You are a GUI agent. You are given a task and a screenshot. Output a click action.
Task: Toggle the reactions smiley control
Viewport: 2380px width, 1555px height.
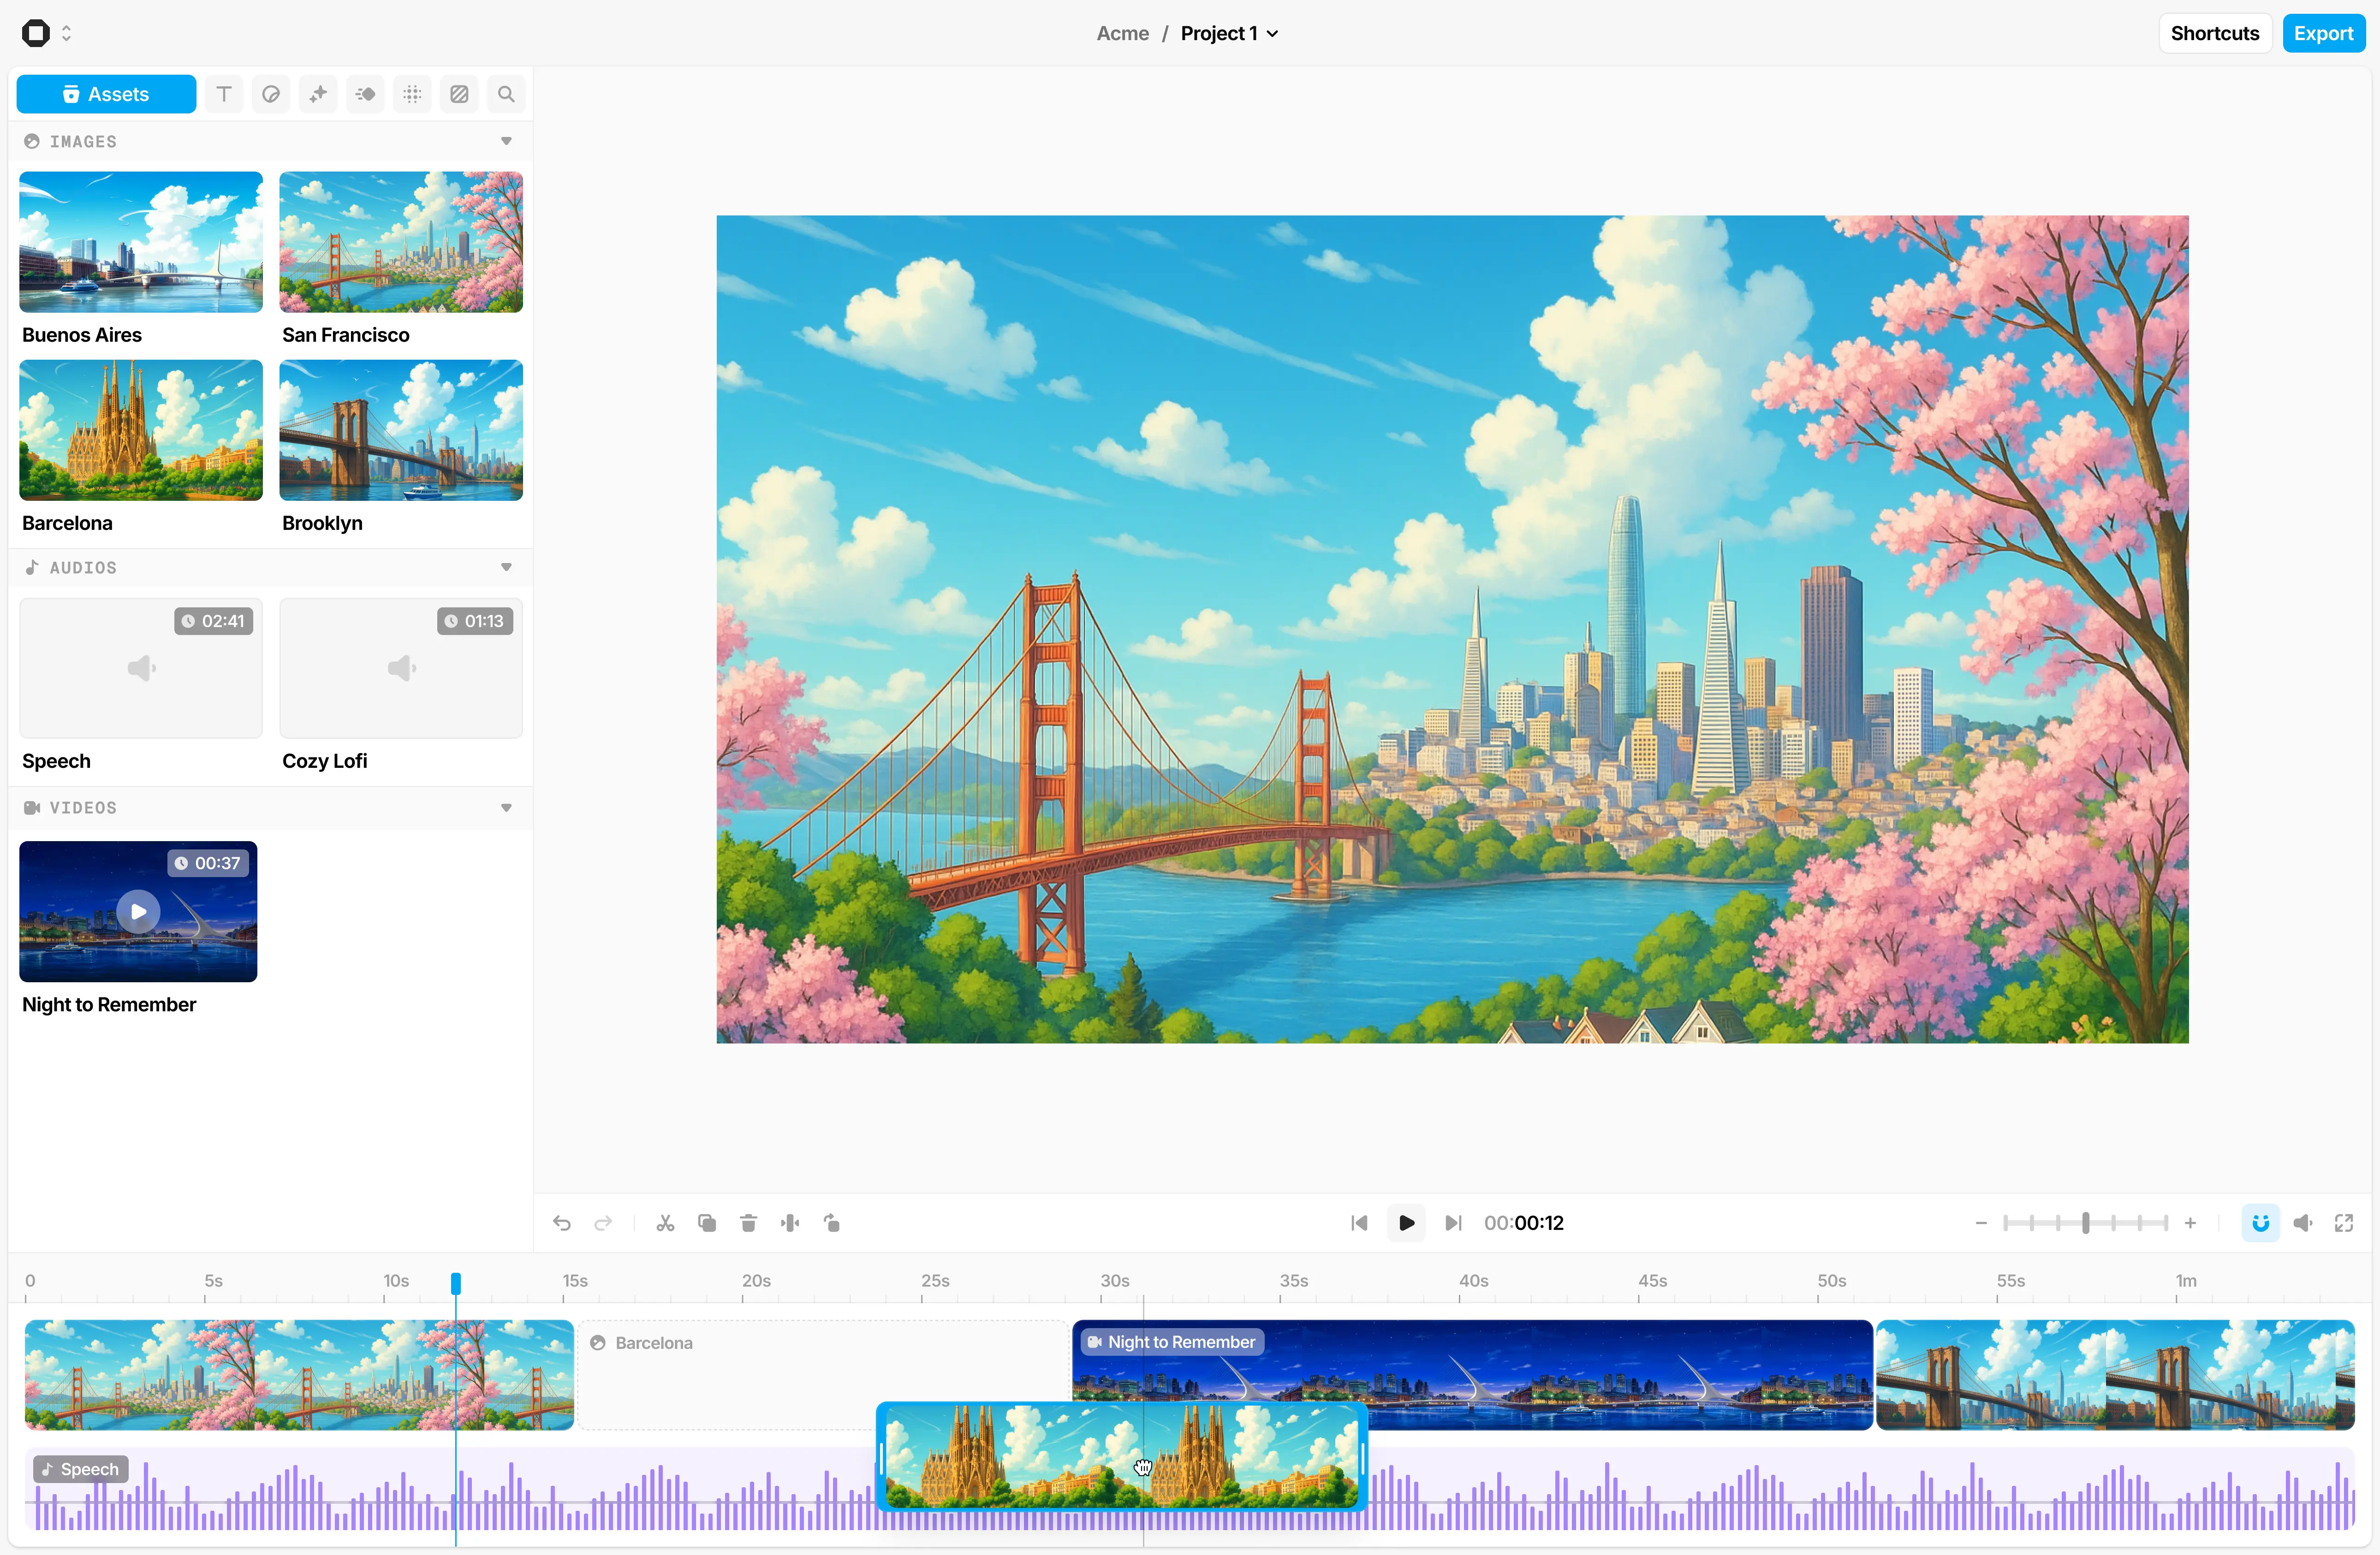click(2260, 1223)
